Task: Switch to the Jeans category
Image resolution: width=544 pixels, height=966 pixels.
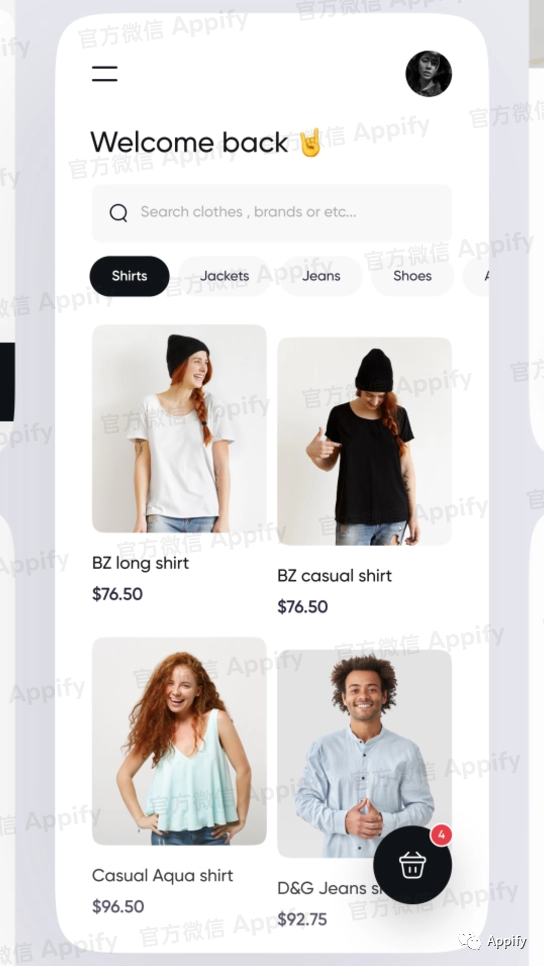Action: (321, 276)
